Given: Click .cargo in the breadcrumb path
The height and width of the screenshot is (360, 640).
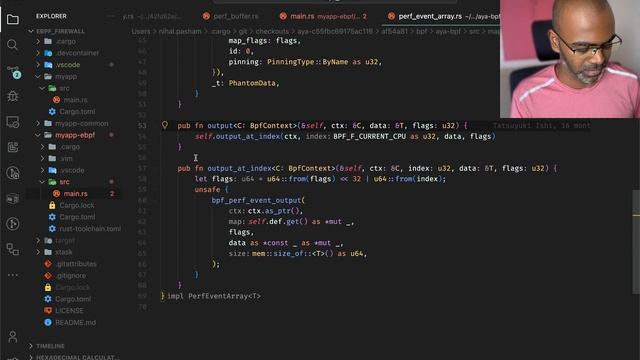Looking at the screenshot, I should point(220,31).
